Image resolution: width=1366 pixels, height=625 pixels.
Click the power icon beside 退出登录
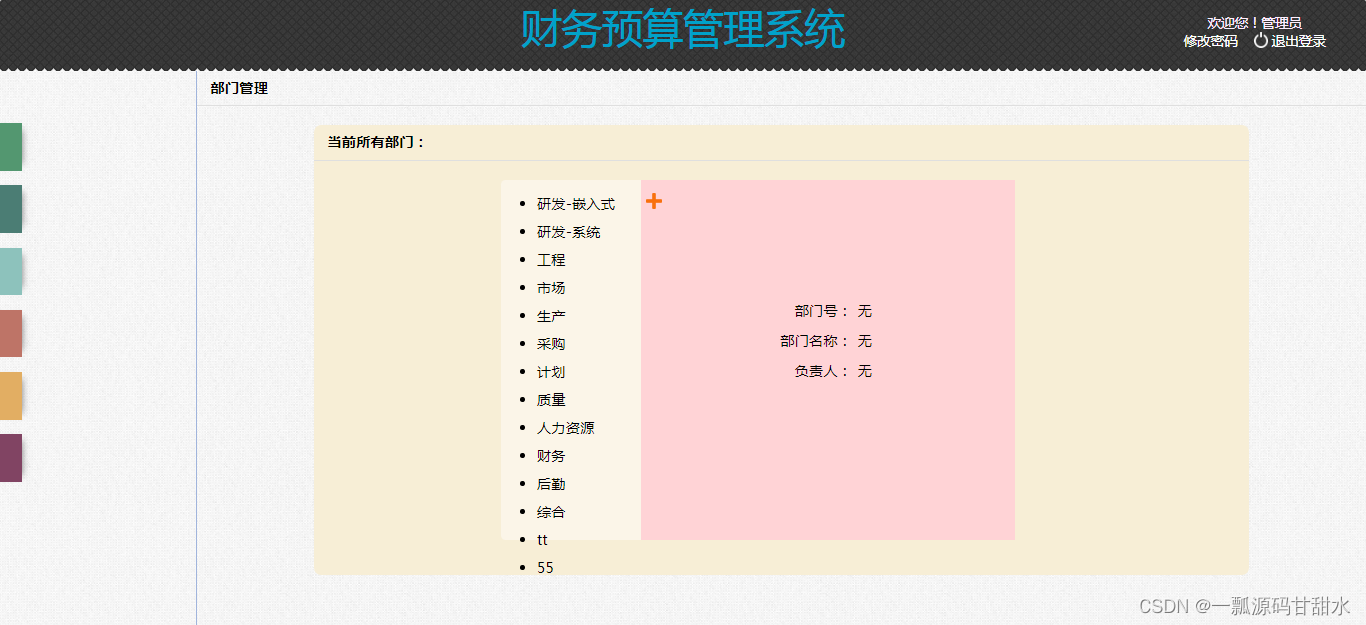tap(1259, 41)
